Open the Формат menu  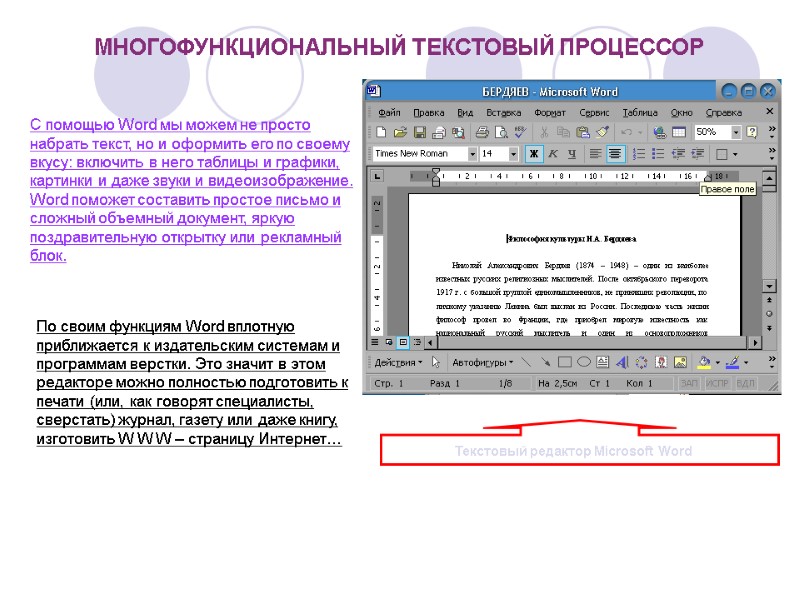click(550, 113)
